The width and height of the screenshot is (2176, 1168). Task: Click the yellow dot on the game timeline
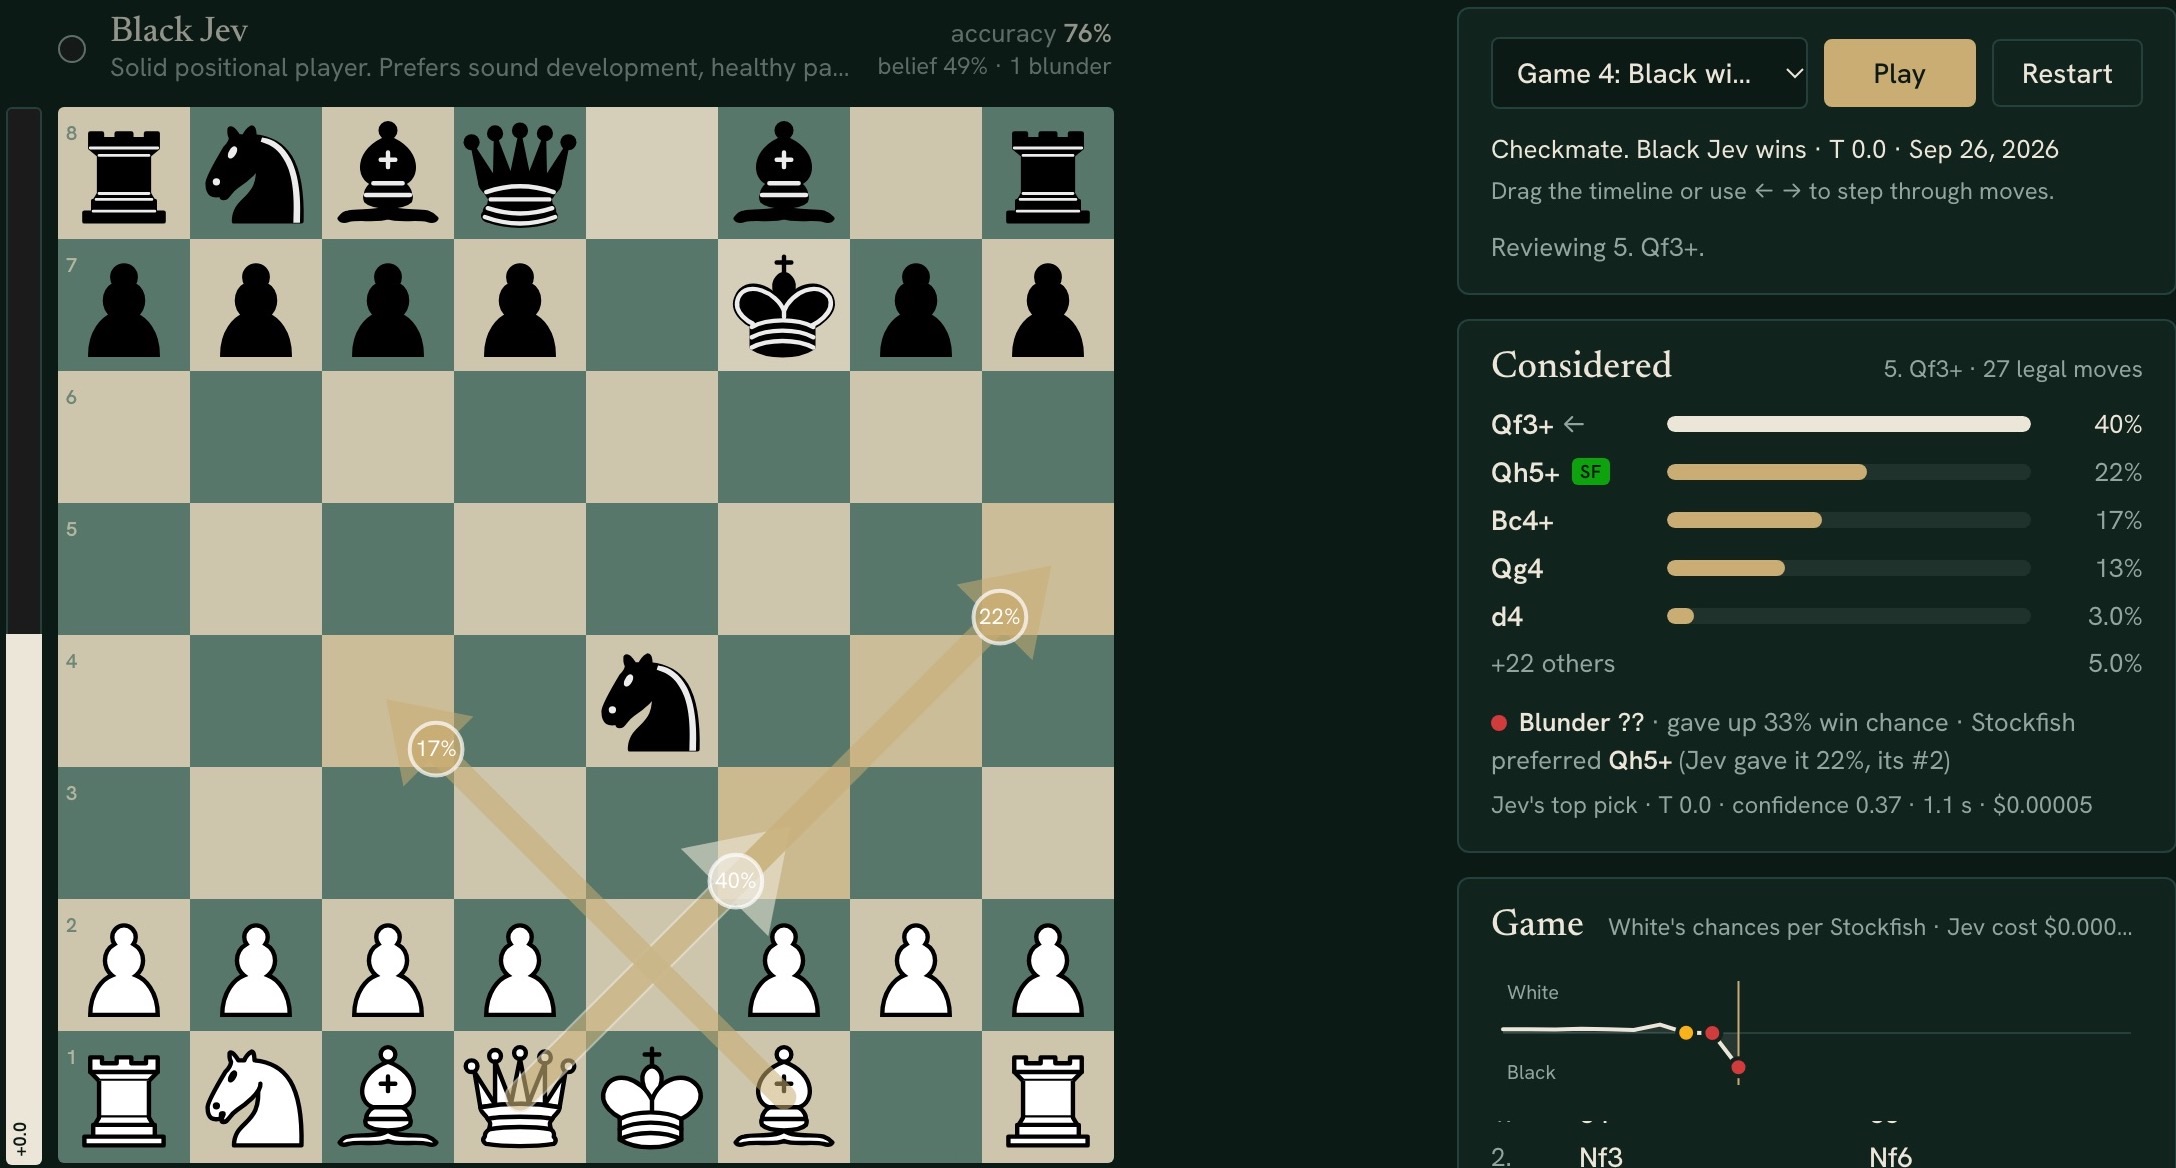click(1686, 1032)
